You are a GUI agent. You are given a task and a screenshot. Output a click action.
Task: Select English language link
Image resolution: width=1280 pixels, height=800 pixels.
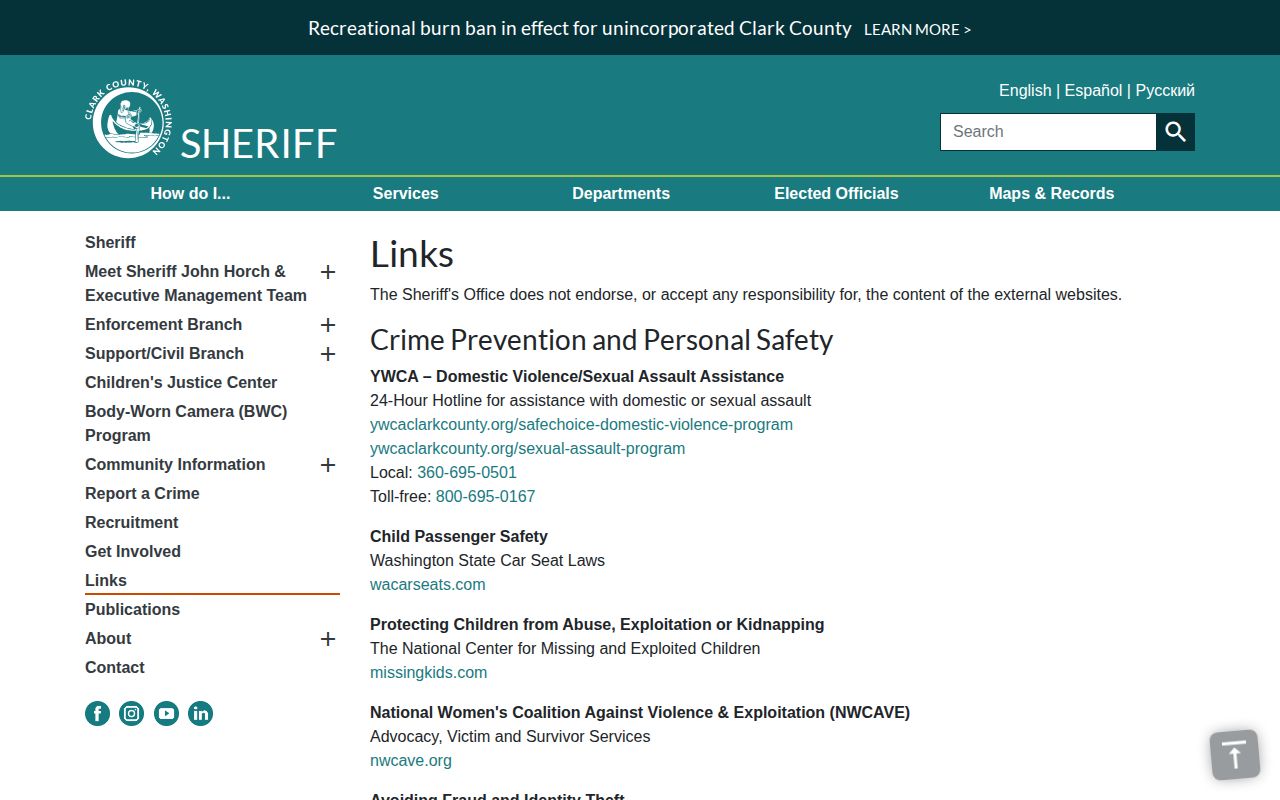click(x=1025, y=90)
